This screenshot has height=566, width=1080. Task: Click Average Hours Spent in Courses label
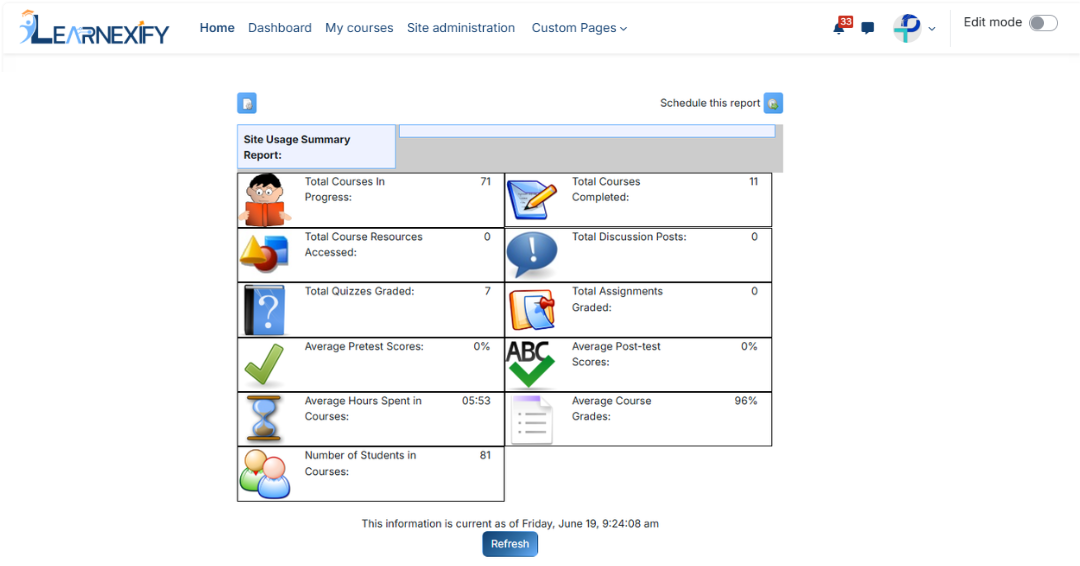(x=363, y=408)
